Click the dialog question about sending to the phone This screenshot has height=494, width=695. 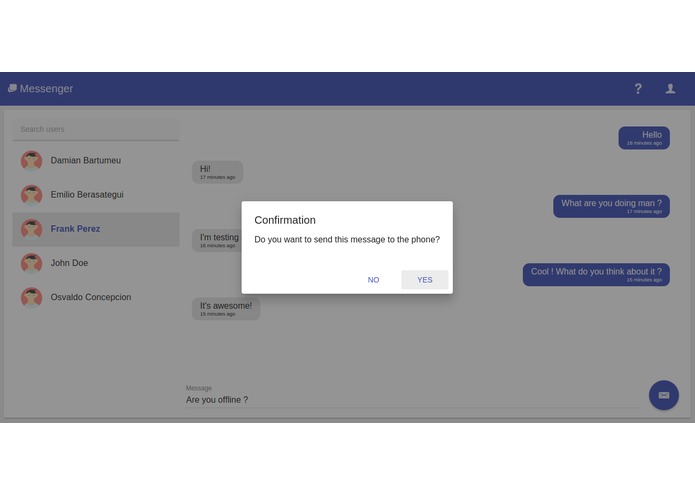click(x=347, y=240)
